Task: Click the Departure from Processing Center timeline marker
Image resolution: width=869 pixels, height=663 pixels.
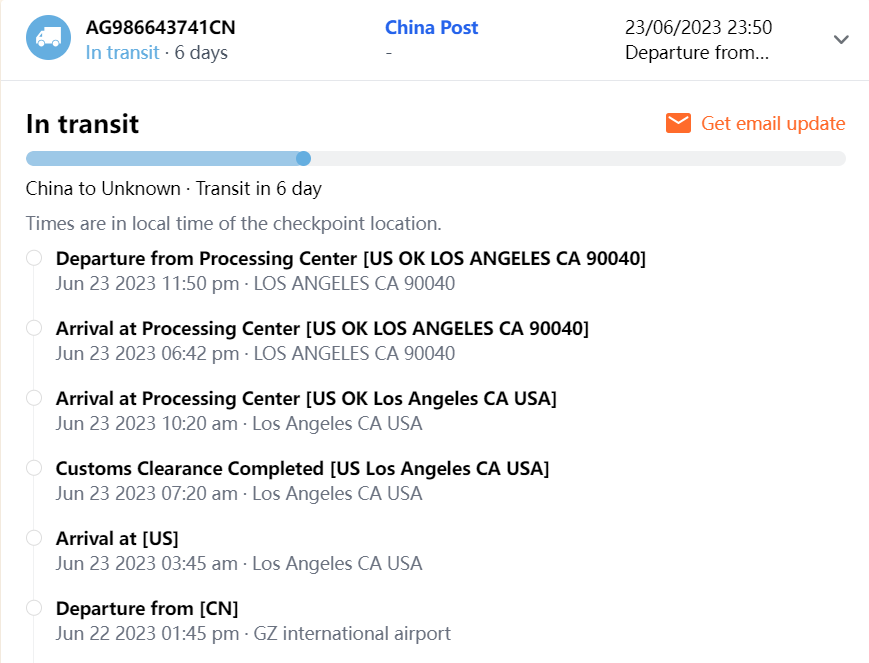Action: pos(34,258)
